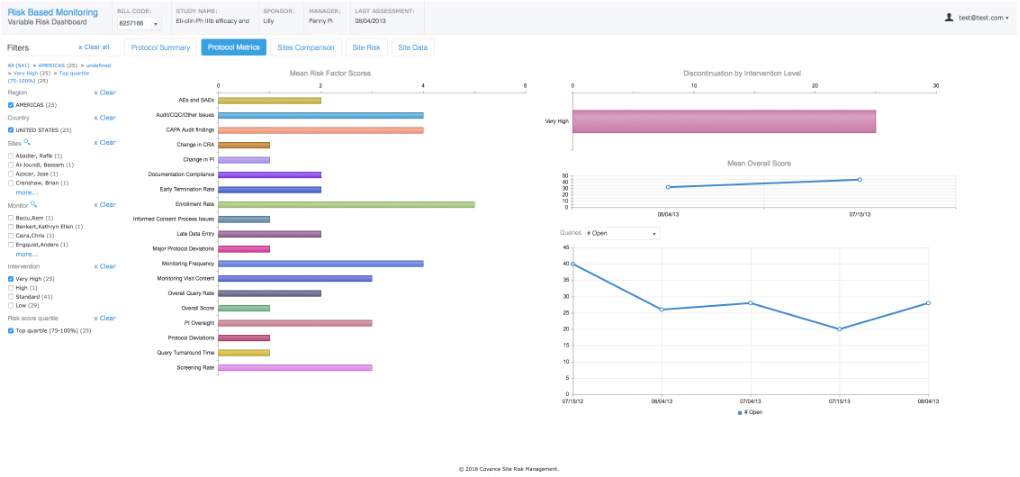Open the Queries # Open dropdown
The width and height of the screenshot is (1020, 477).
click(x=622, y=233)
